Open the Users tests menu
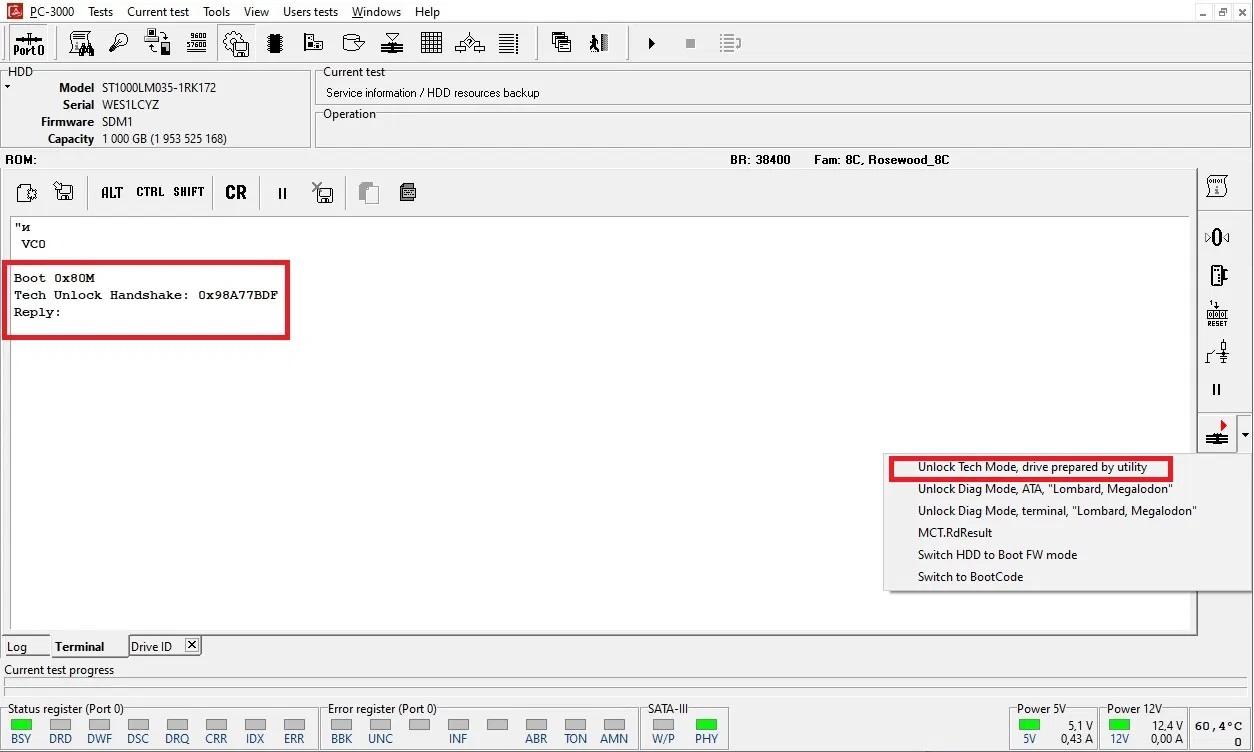The height and width of the screenshot is (752, 1254). coord(310,12)
